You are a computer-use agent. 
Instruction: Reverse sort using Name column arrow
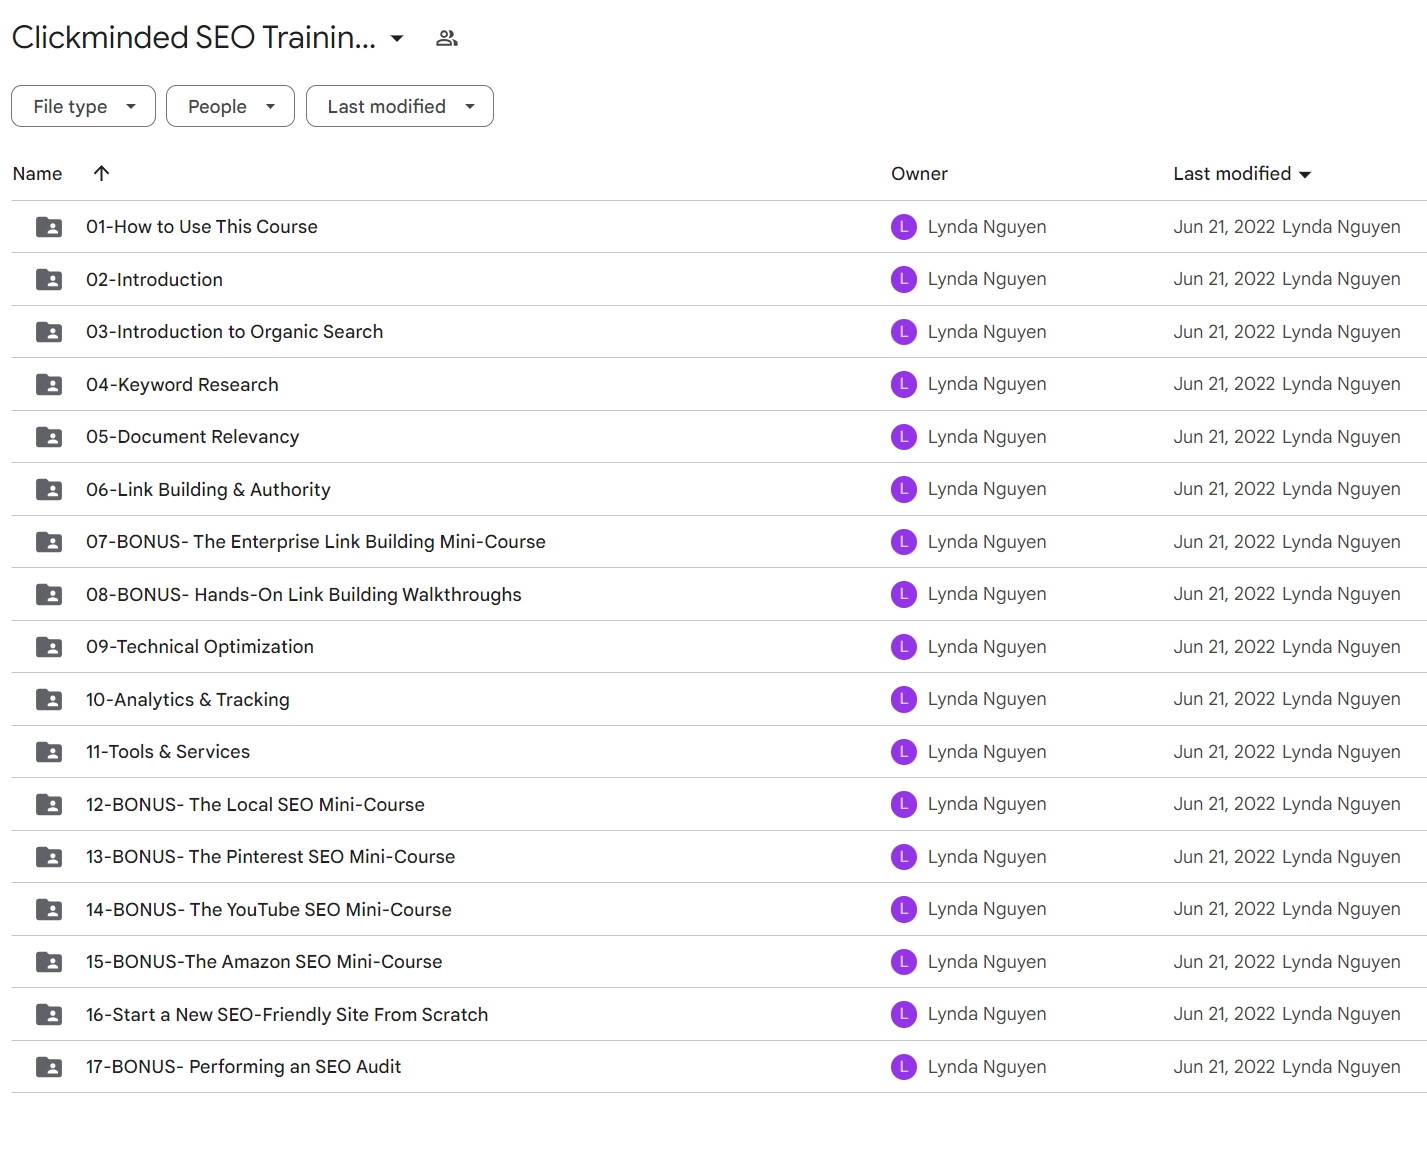click(101, 173)
